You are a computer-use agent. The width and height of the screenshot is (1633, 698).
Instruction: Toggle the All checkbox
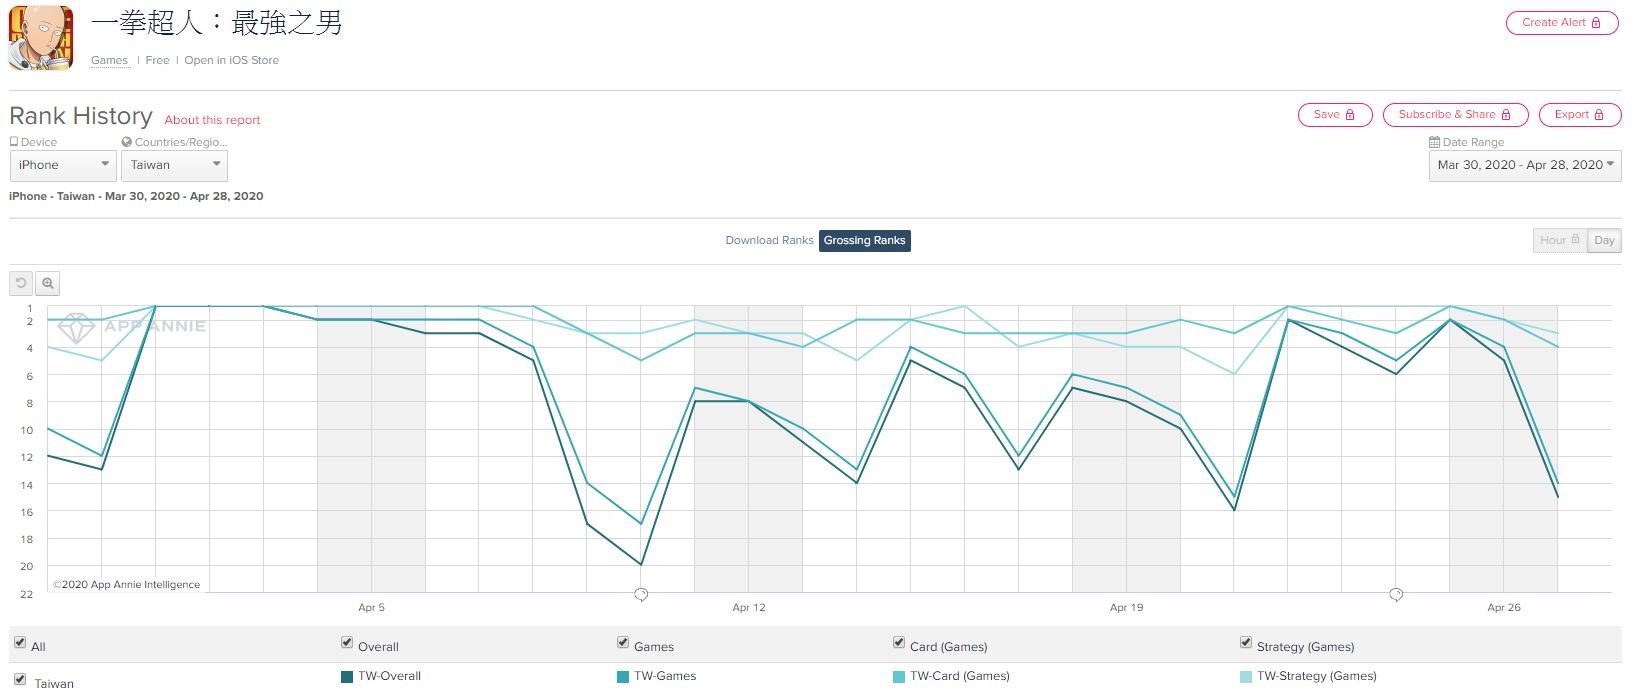[20, 642]
